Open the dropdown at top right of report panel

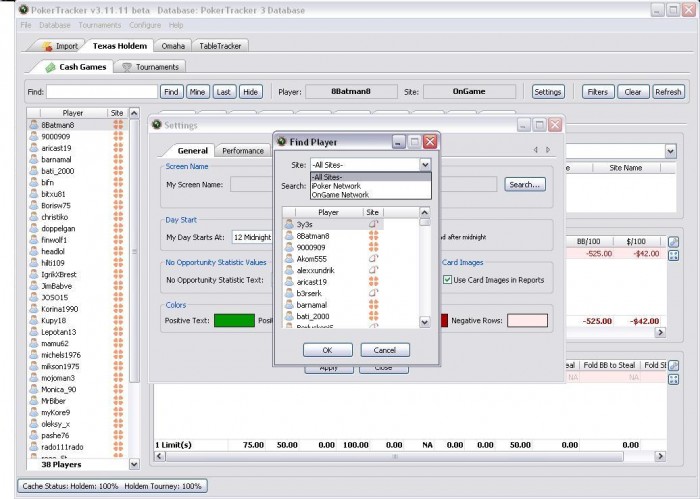coord(671,151)
